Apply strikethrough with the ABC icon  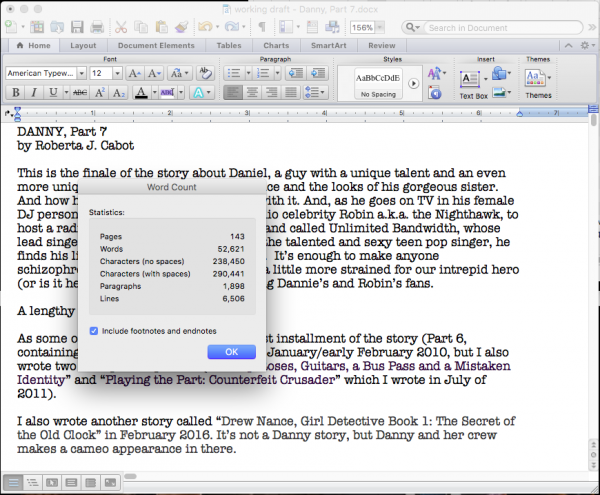(80, 93)
